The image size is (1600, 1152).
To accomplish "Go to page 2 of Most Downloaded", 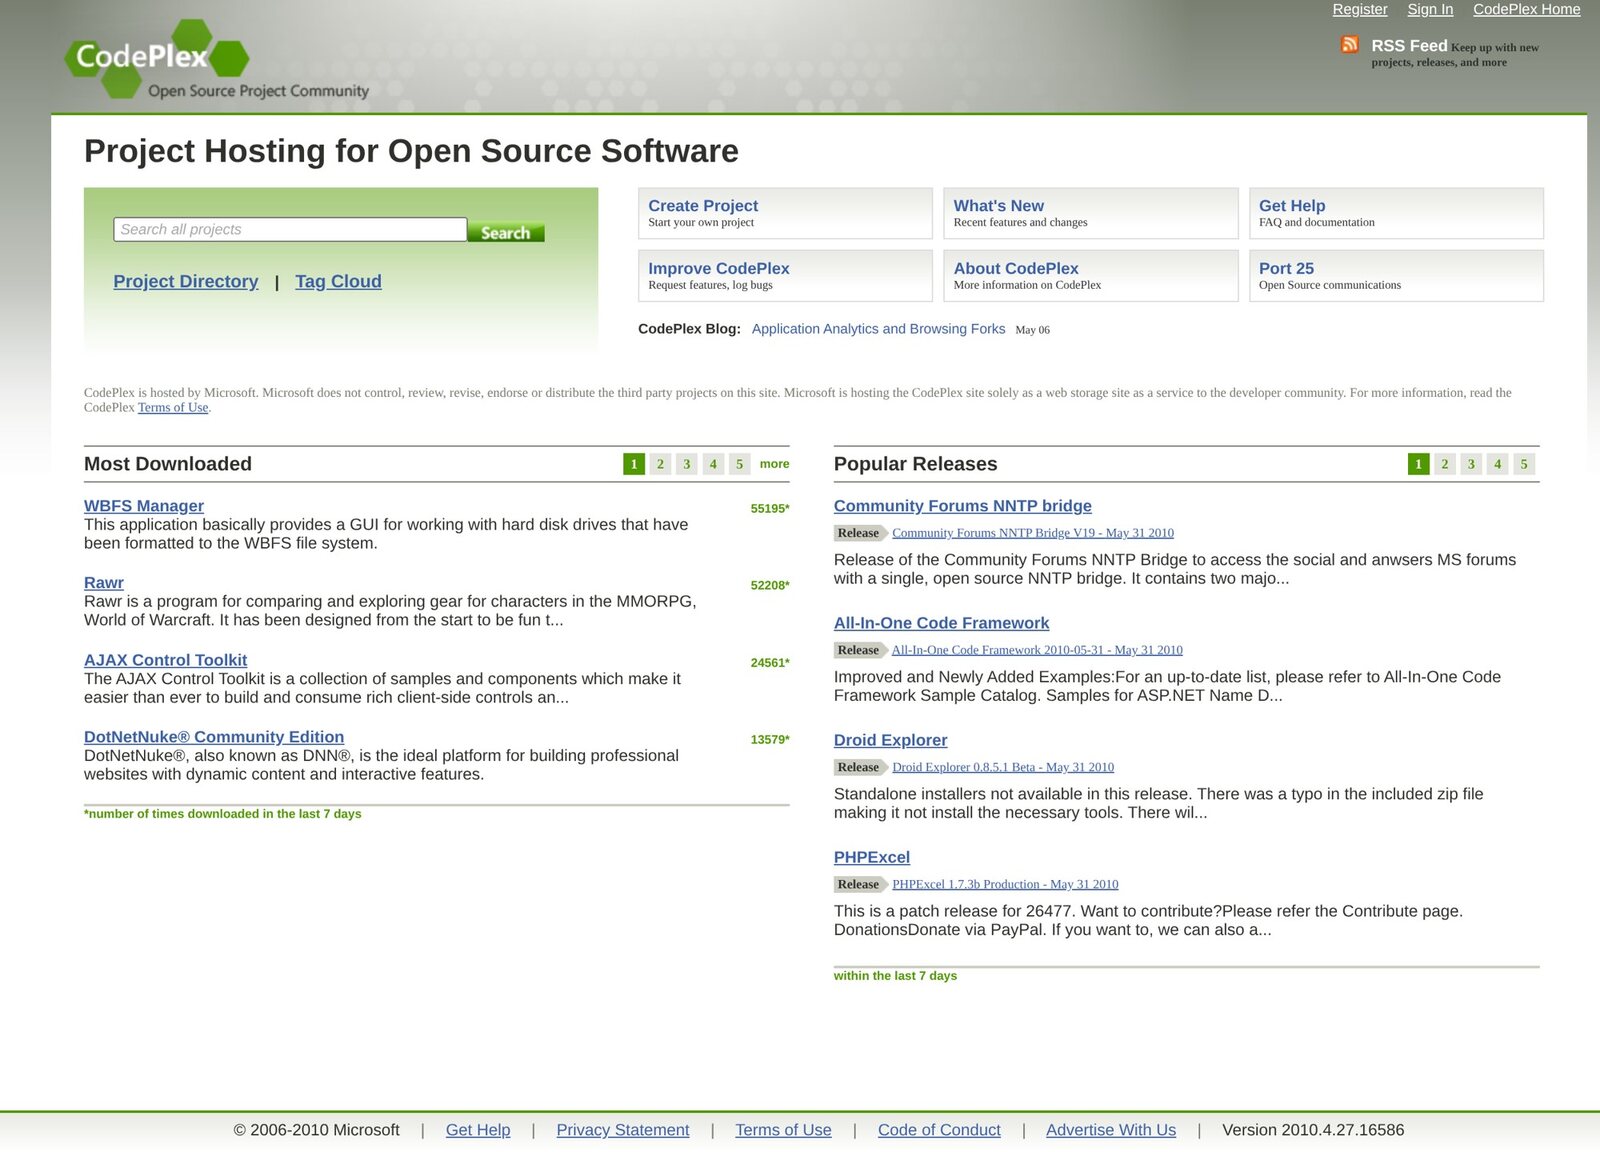I will 660,464.
